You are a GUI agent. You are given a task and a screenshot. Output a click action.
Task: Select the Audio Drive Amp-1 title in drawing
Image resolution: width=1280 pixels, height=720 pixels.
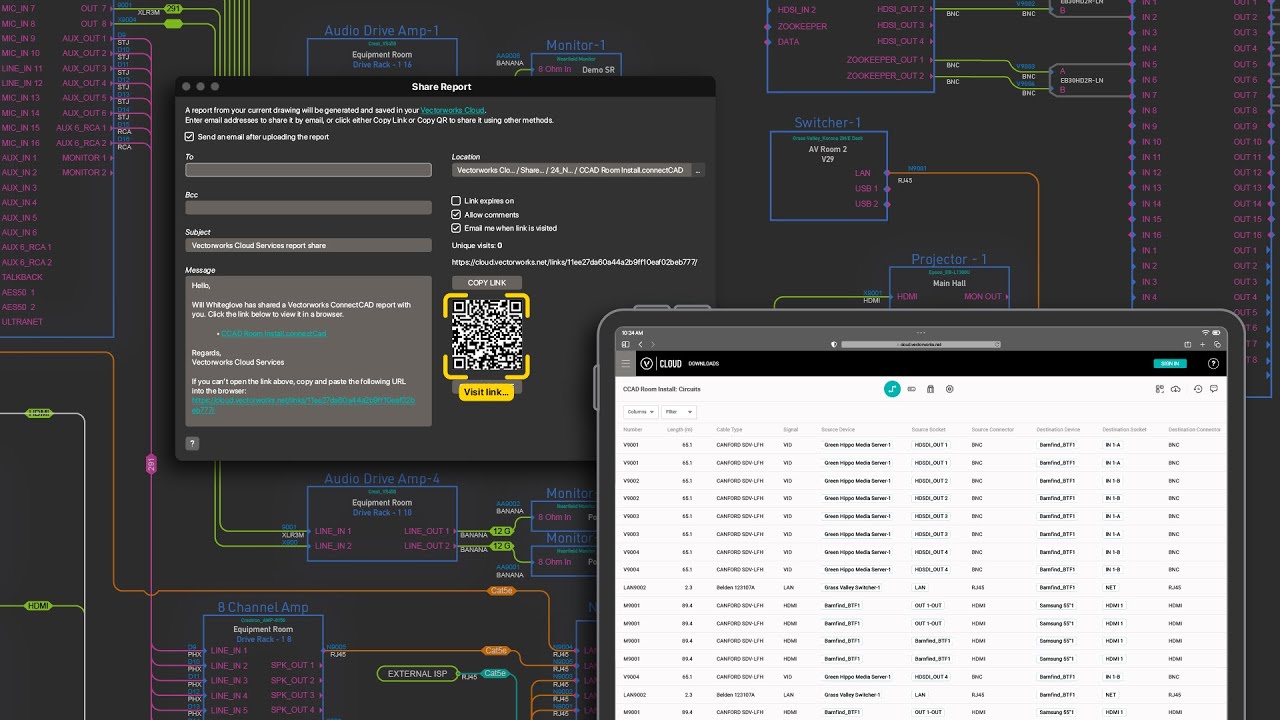pyautogui.click(x=382, y=31)
